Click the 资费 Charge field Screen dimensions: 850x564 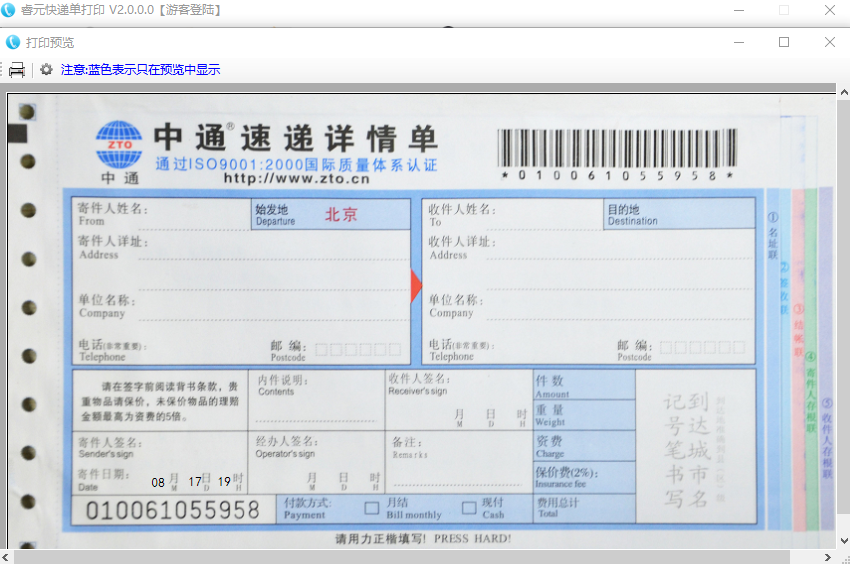pos(584,446)
